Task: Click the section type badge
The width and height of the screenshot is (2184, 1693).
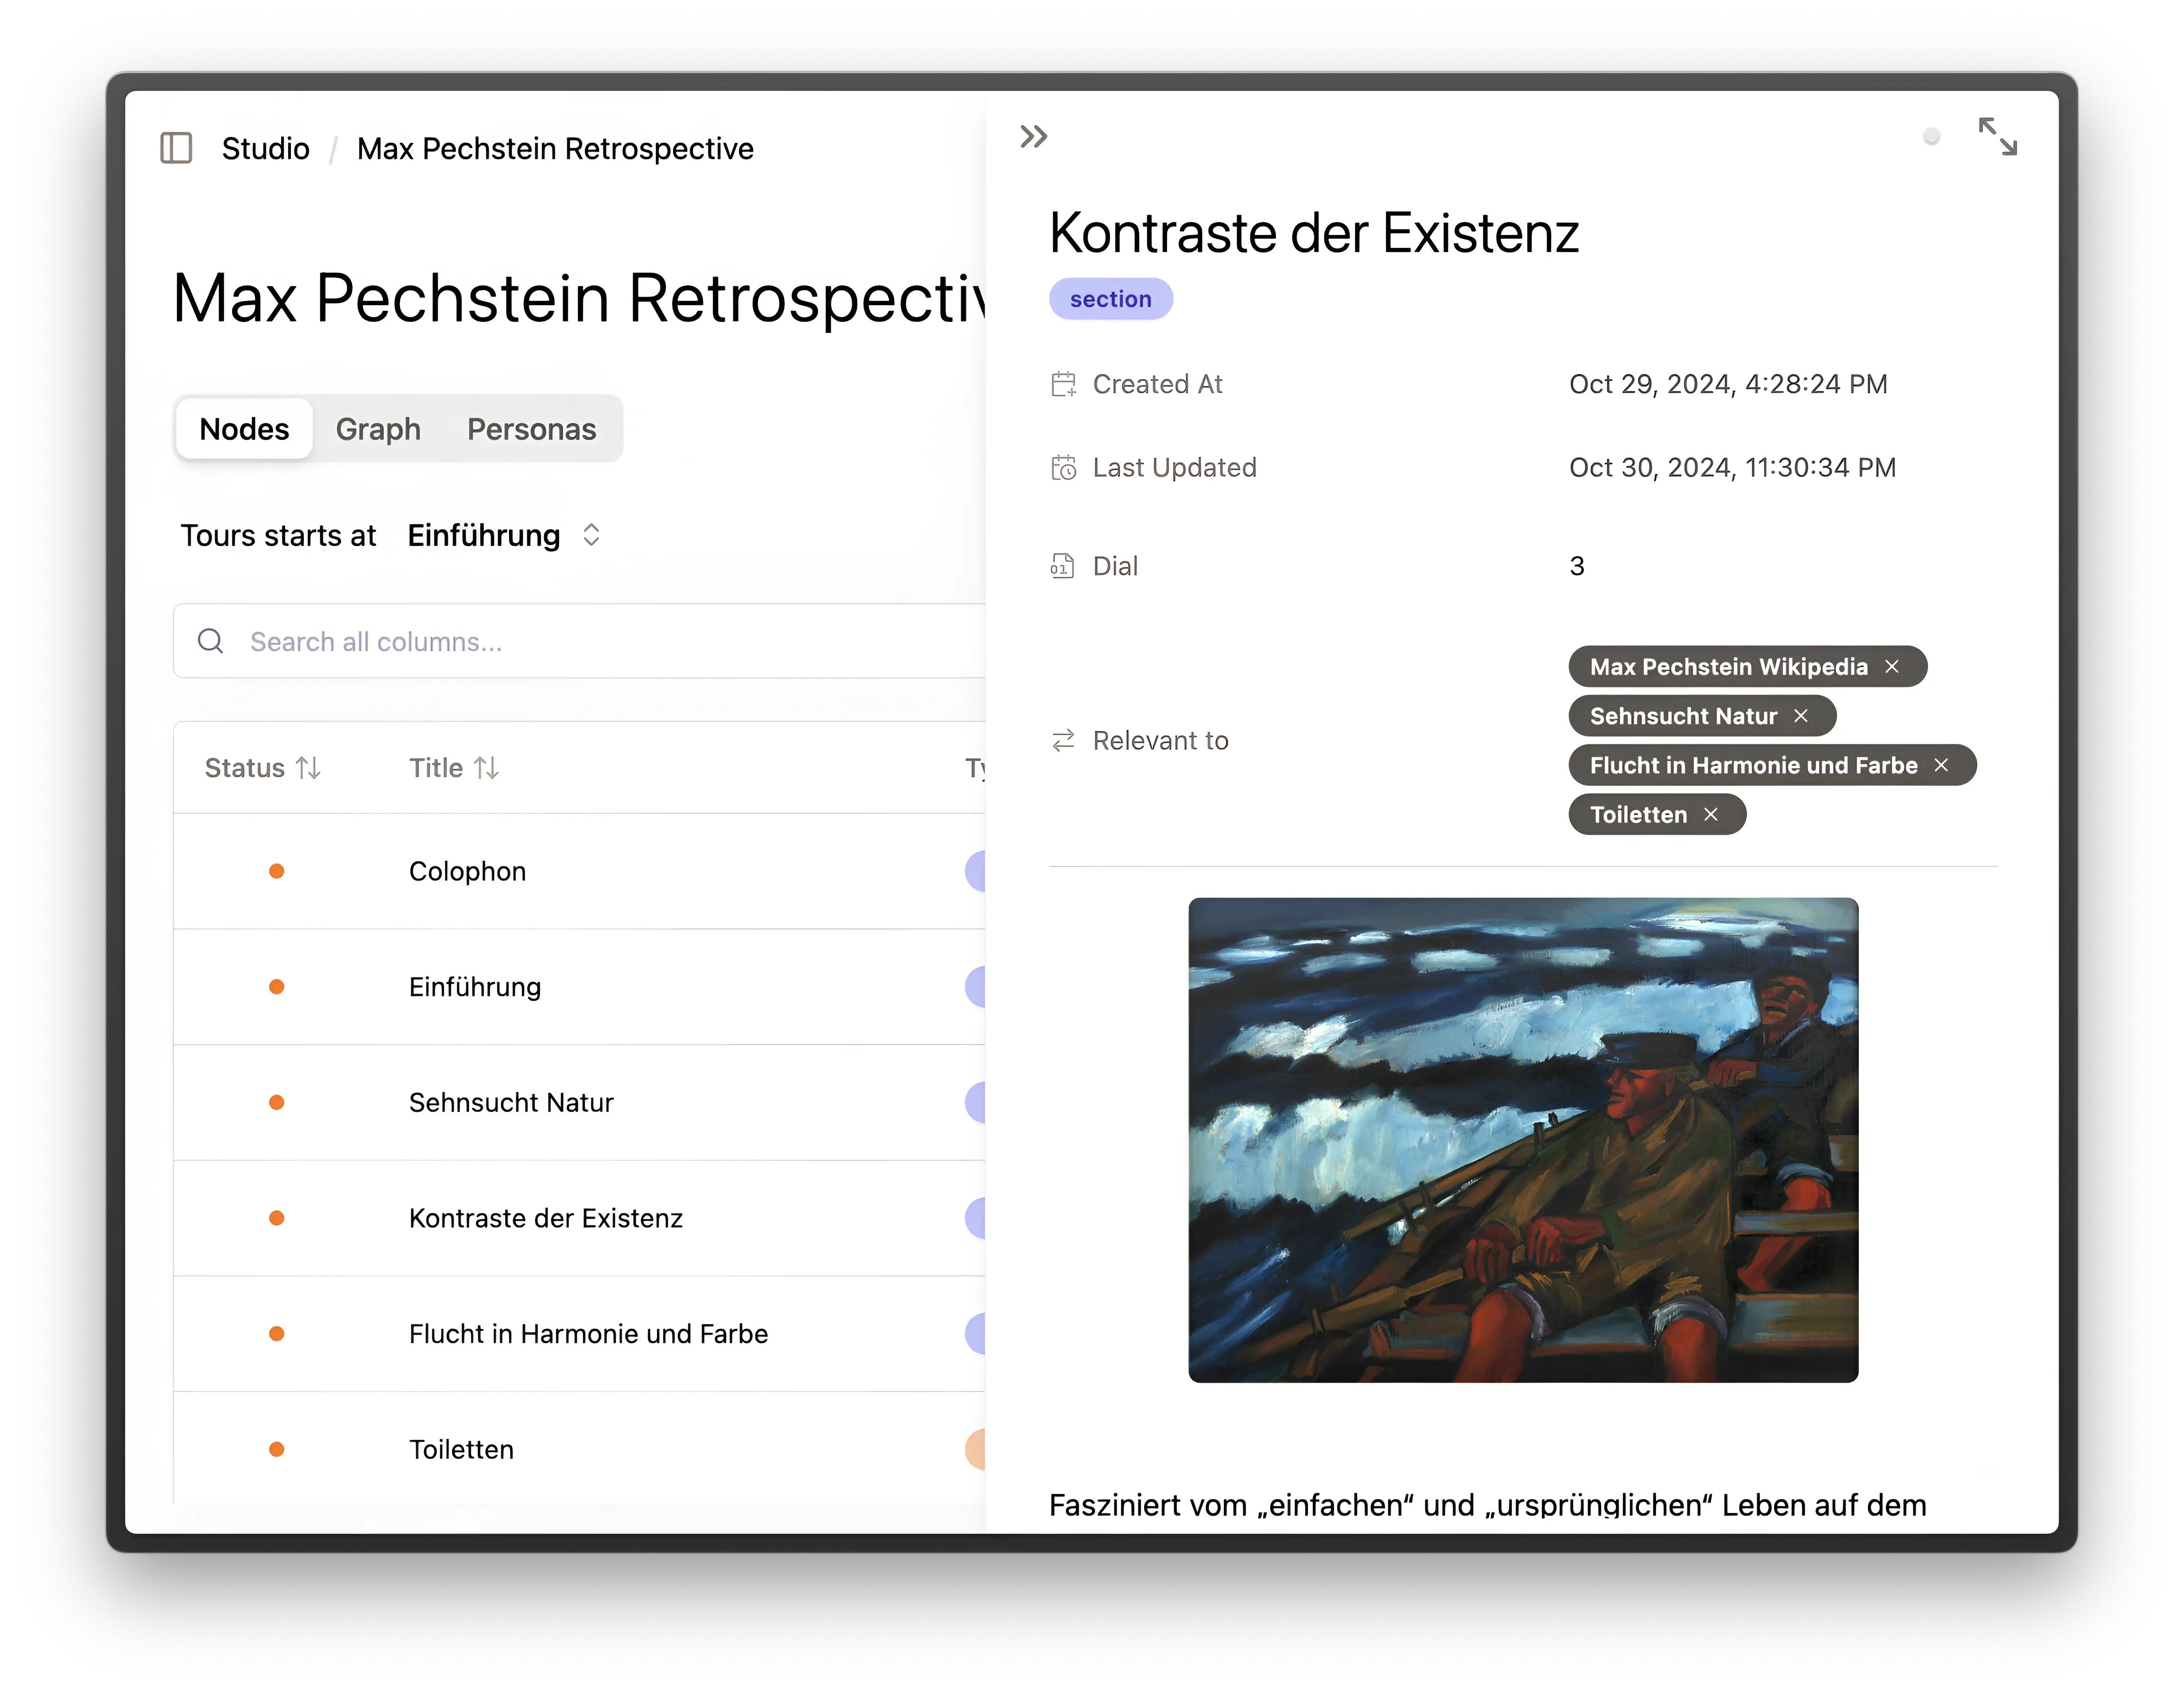Action: (1110, 299)
